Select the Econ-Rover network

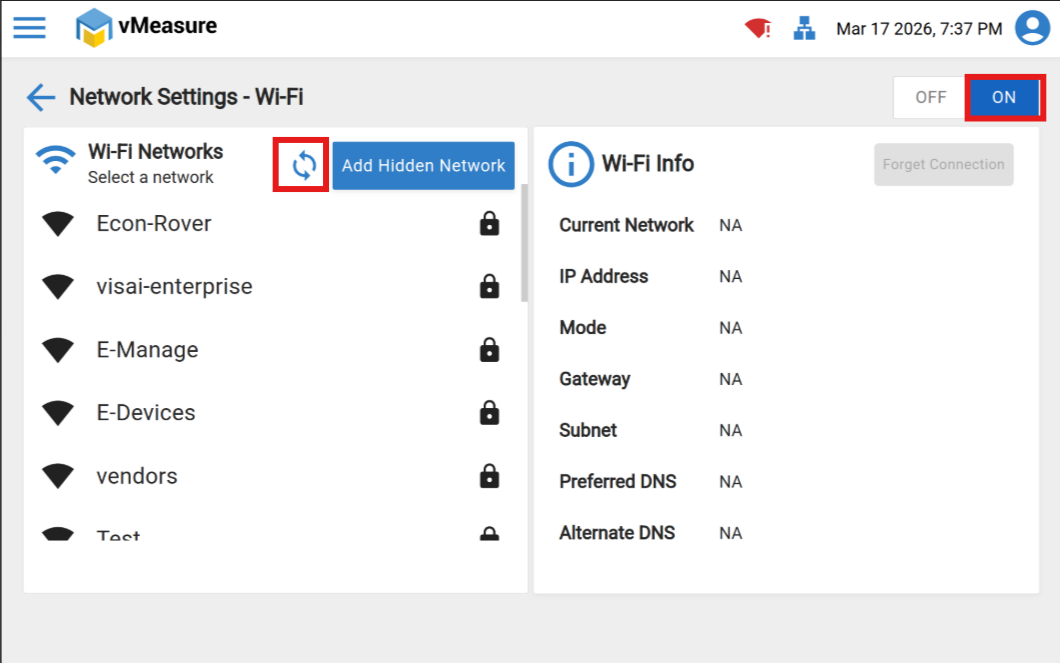pos(154,224)
